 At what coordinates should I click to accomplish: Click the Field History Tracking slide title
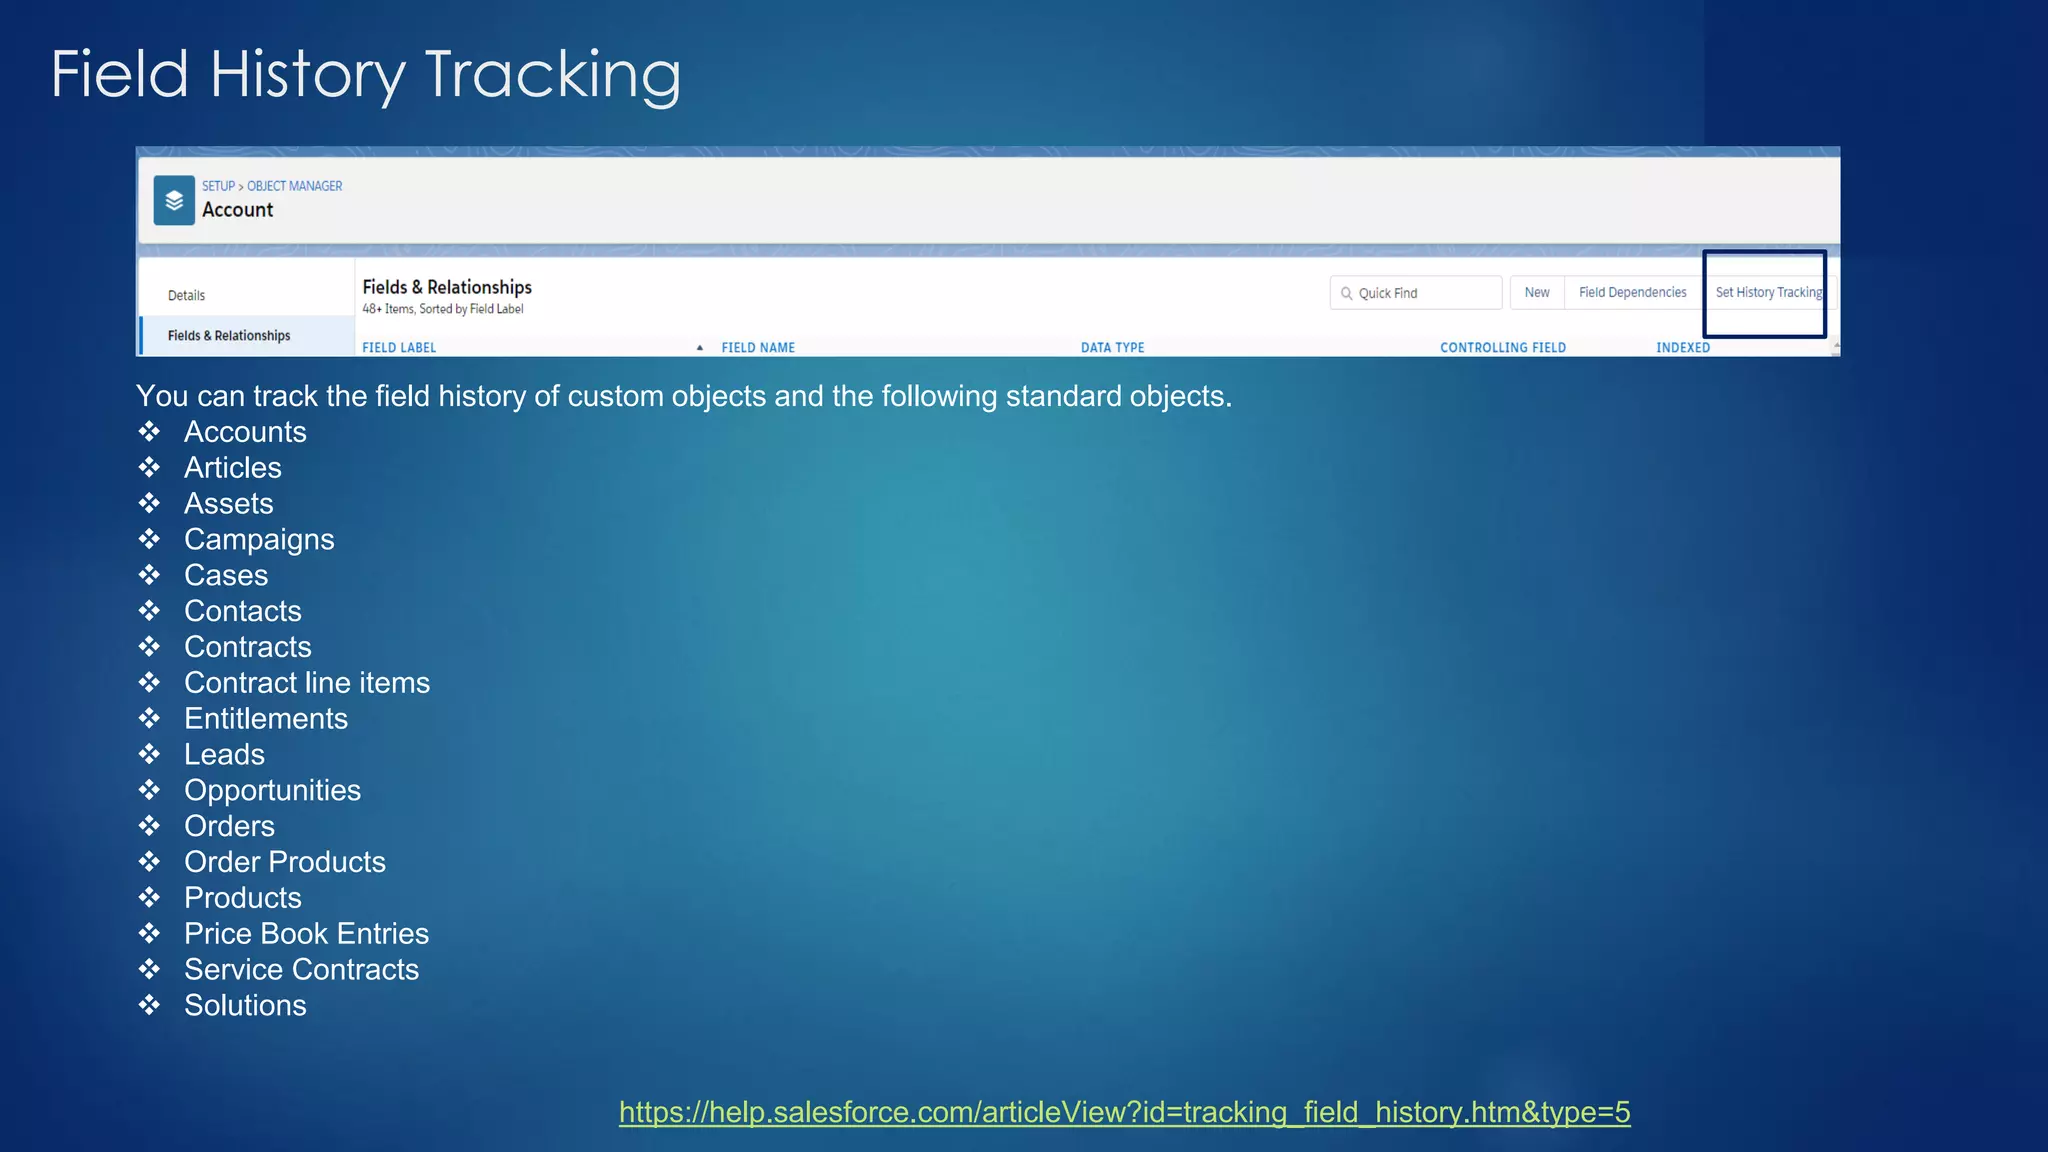click(x=366, y=76)
